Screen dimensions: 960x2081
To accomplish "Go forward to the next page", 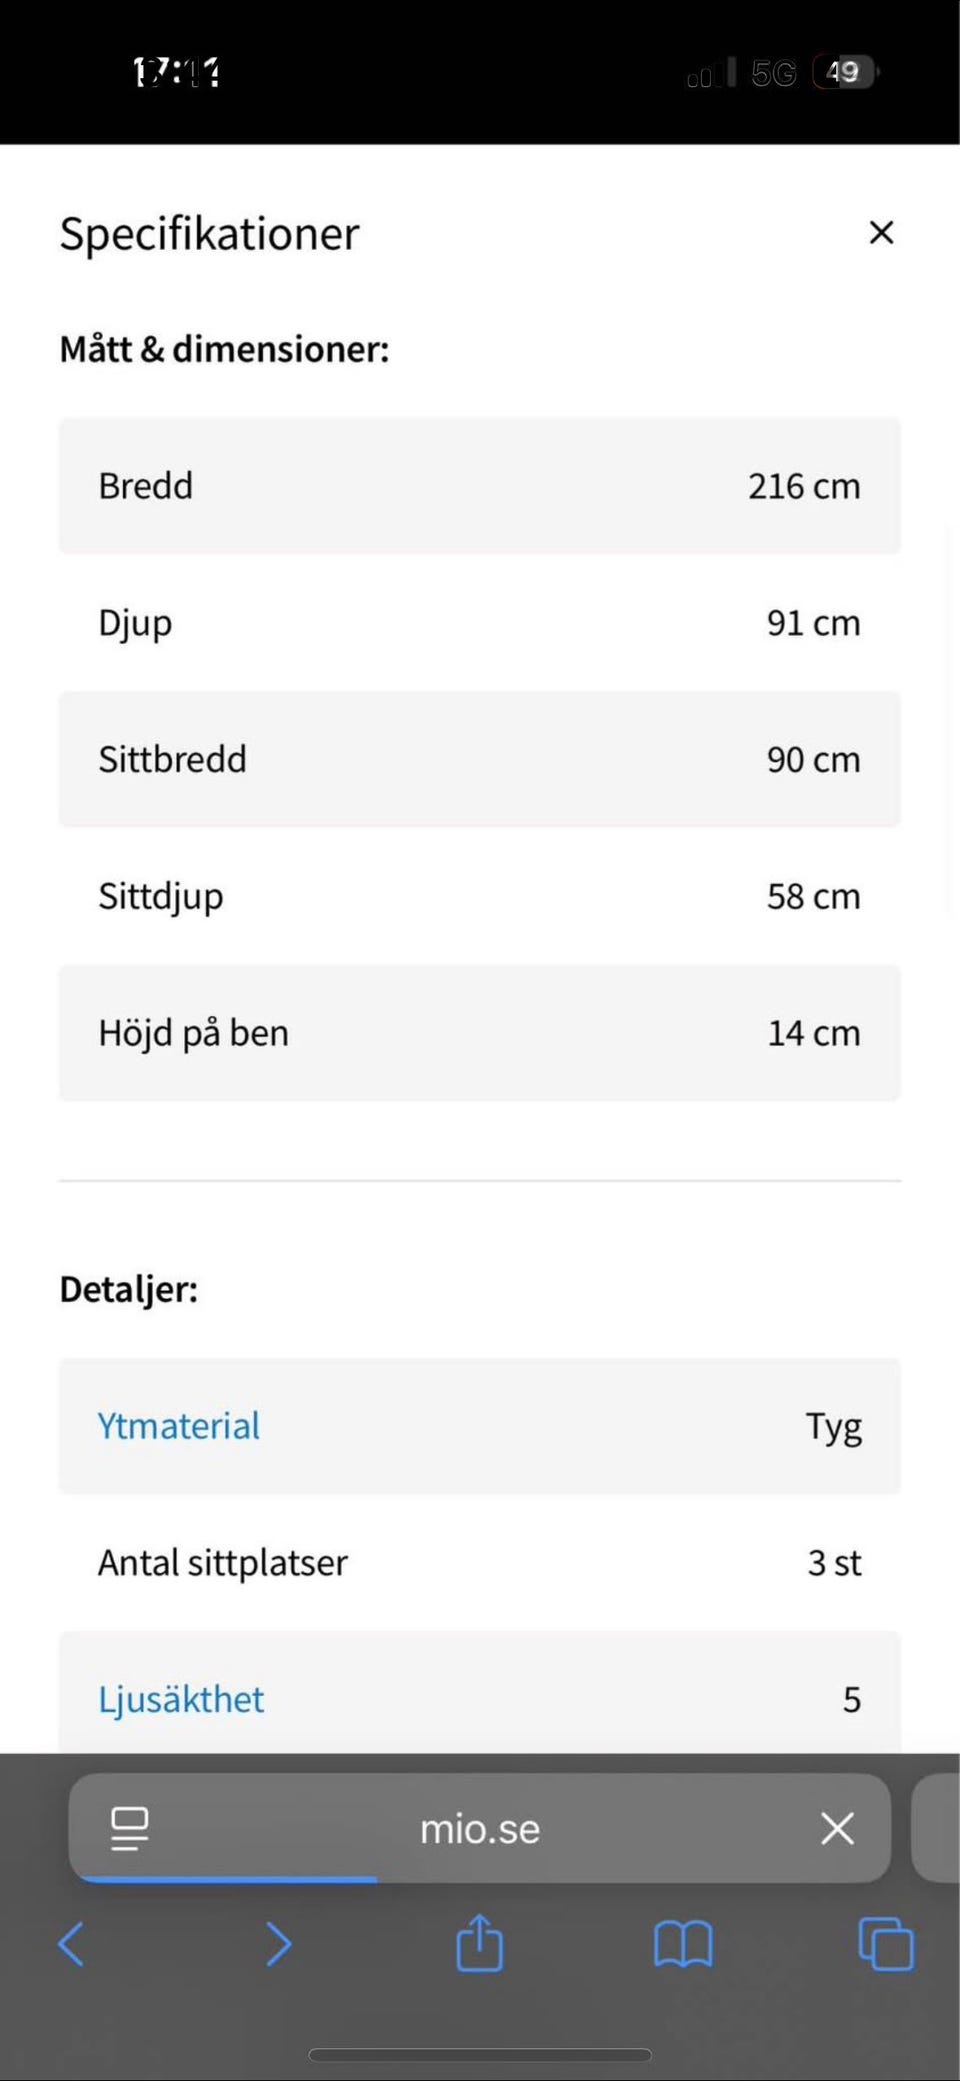I will [278, 1944].
